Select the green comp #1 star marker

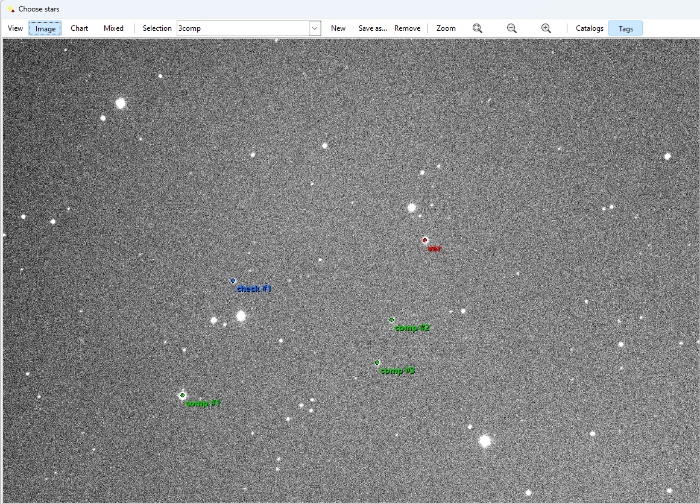tap(182, 396)
